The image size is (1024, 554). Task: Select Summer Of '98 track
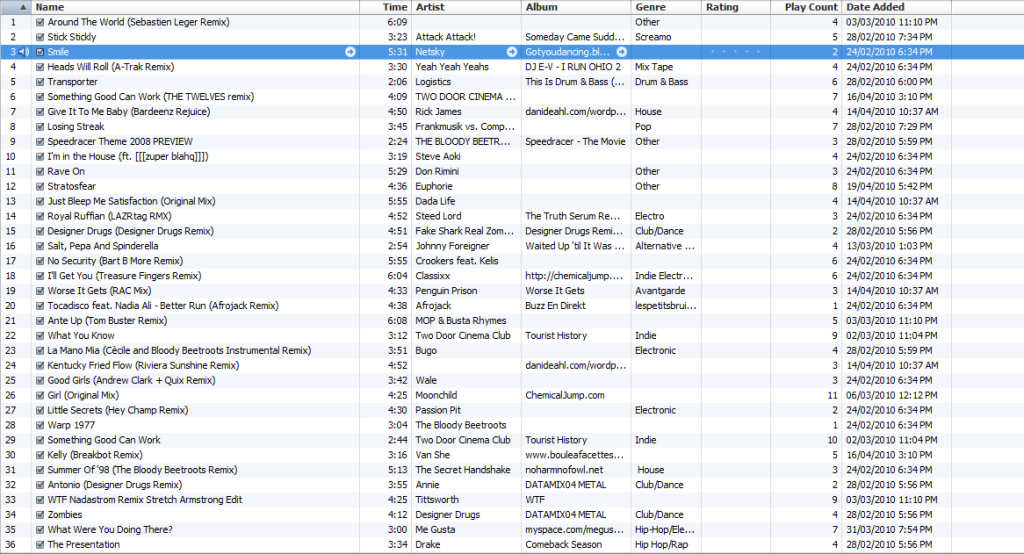[142, 470]
